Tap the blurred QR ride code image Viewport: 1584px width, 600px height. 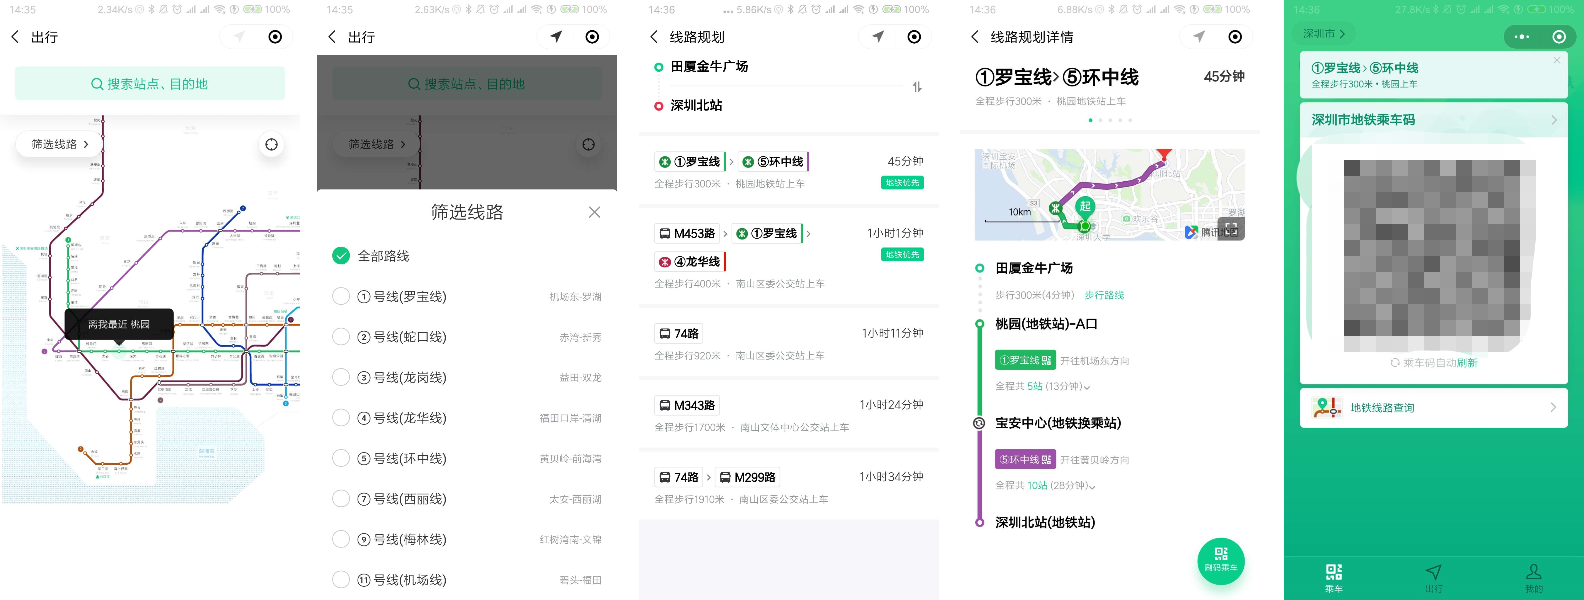point(1438,255)
